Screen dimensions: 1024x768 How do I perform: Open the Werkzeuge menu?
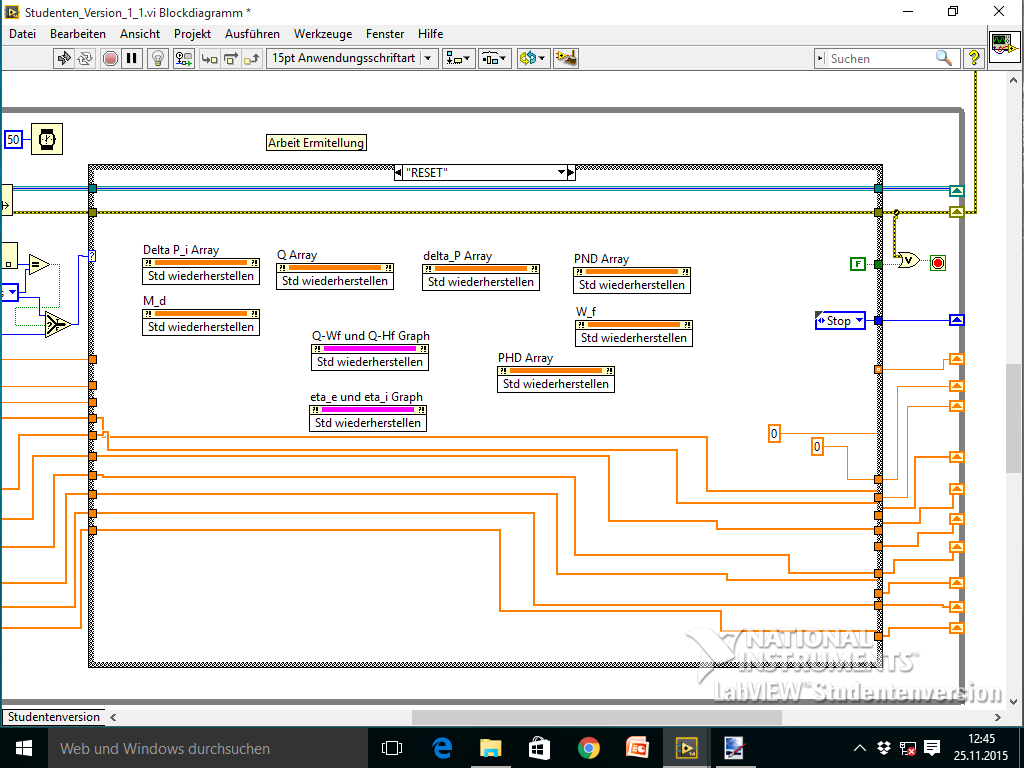coord(322,33)
